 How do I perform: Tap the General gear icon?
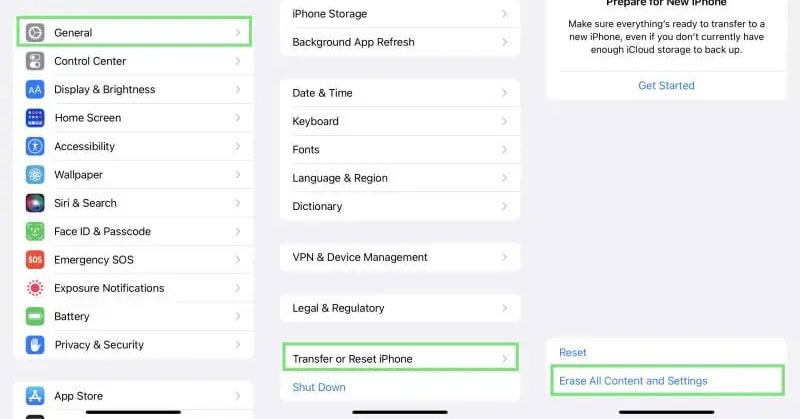coord(36,33)
